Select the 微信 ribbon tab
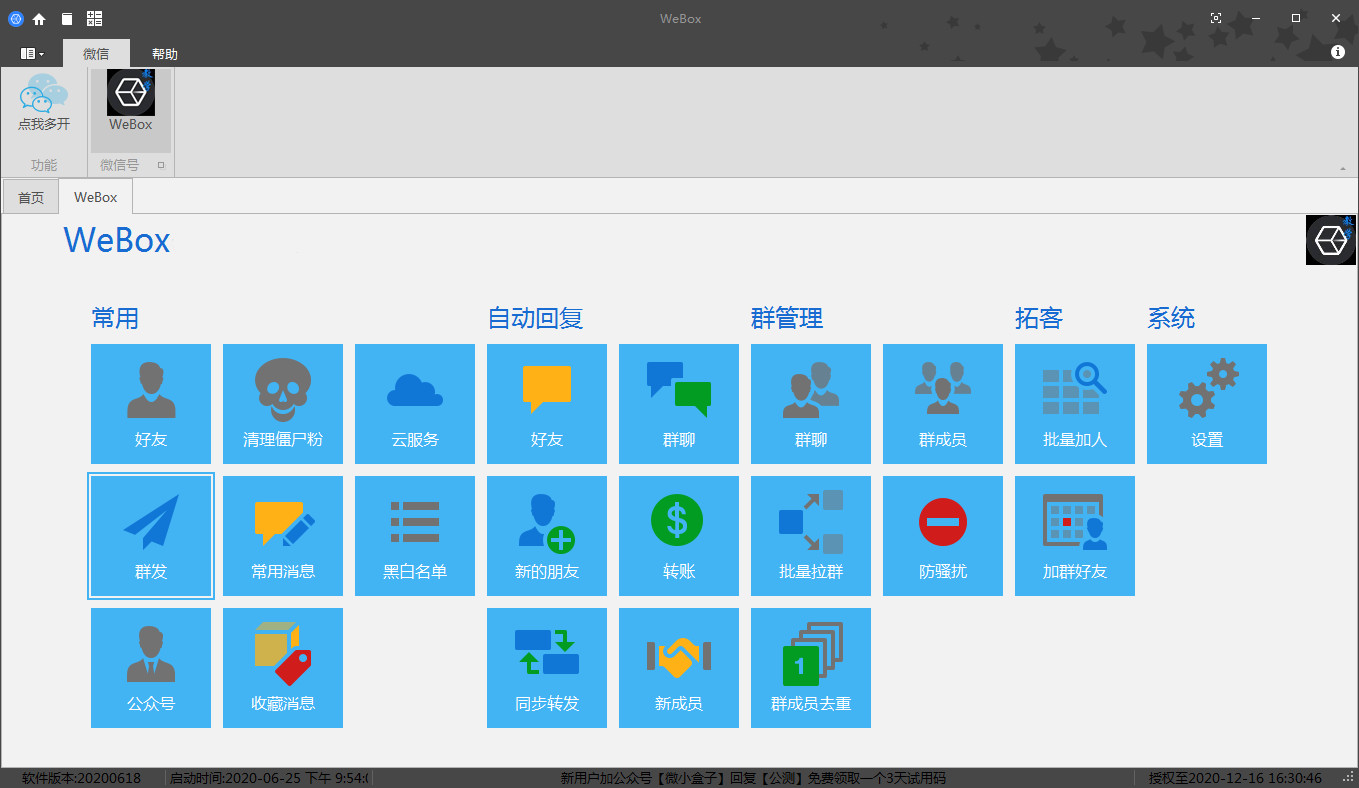This screenshot has width=1359, height=788. point(97,53)
